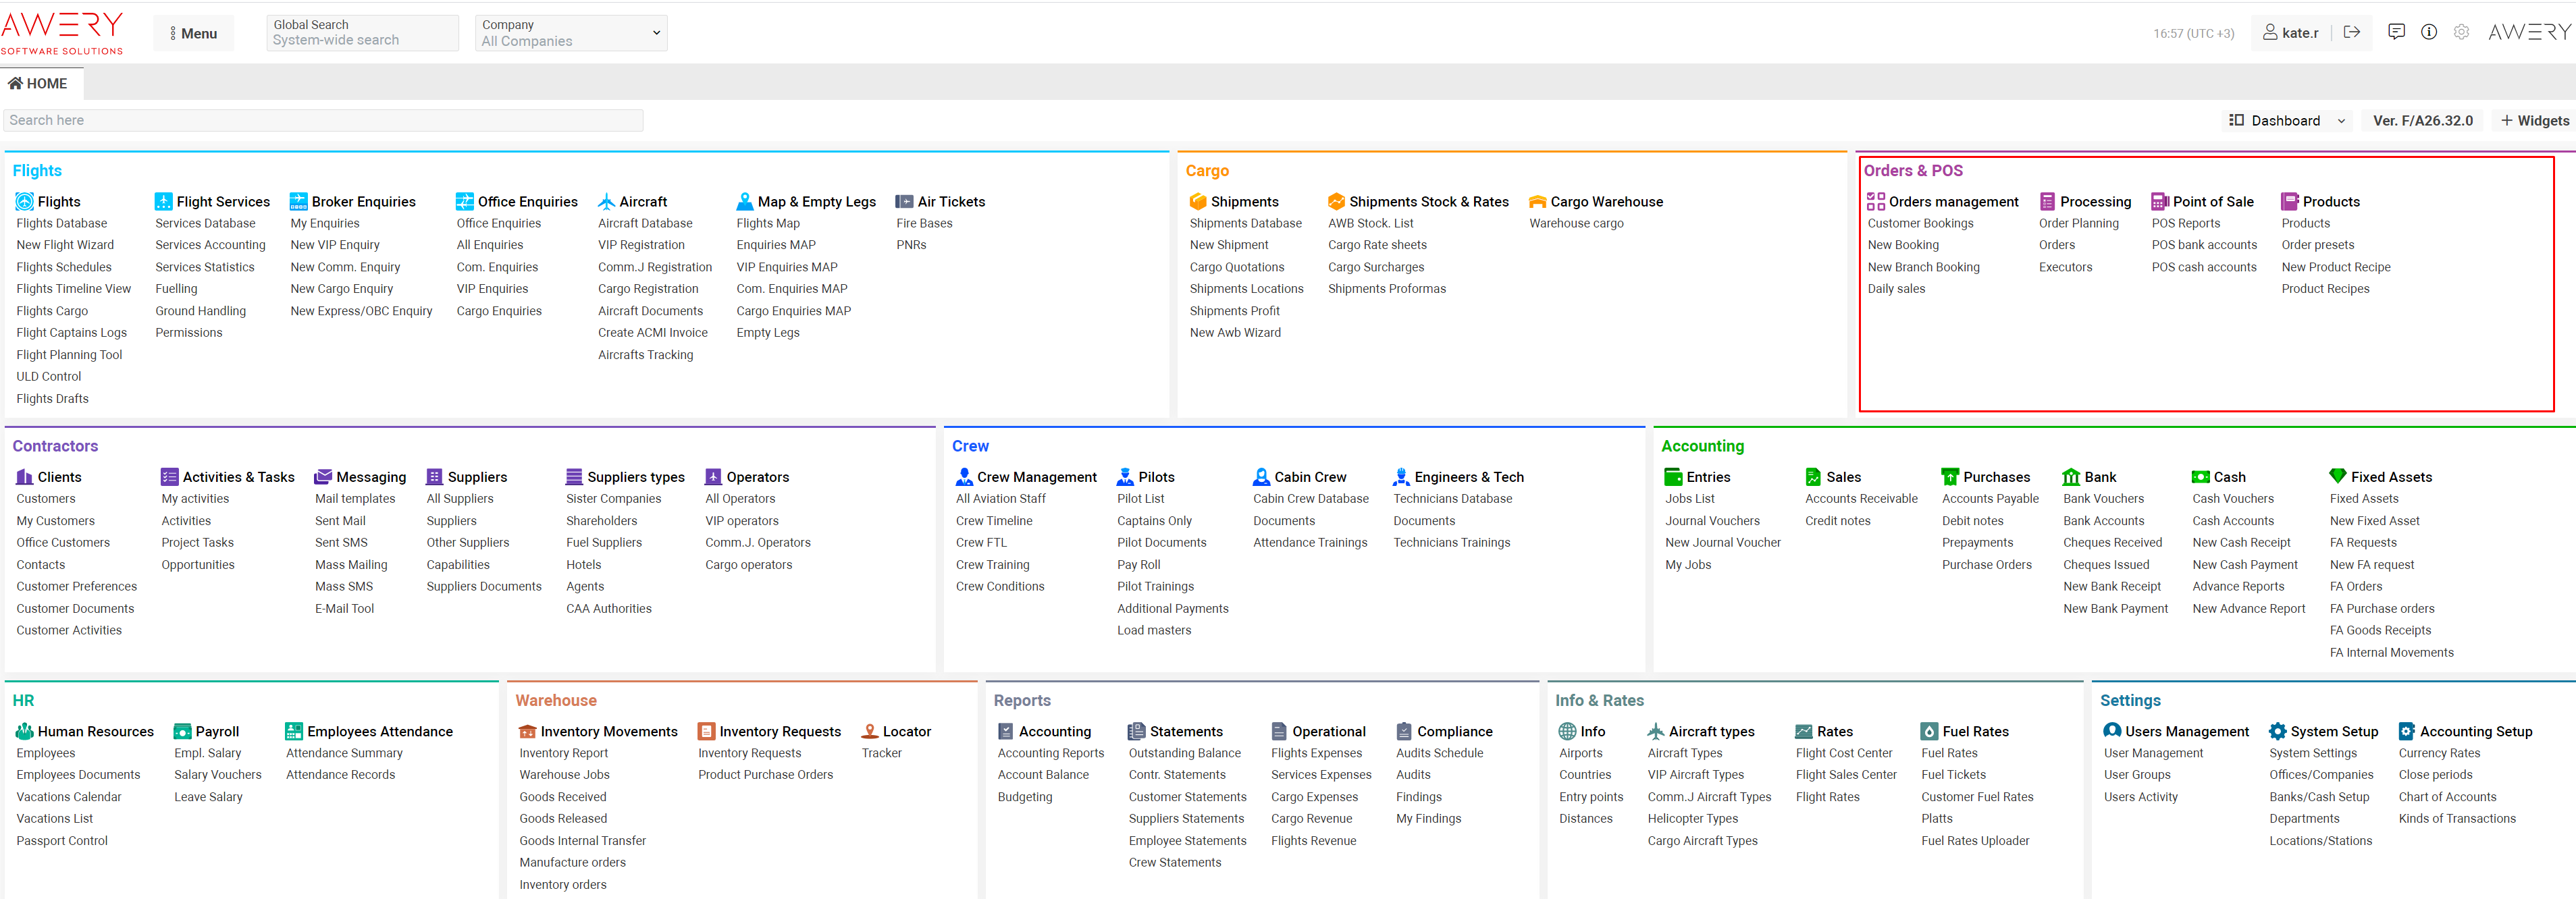The width and height of the screenshot is (2576, 899).
Task: Click the Shipments box icon in Cargo
Action: click(x=1197, y=201)
